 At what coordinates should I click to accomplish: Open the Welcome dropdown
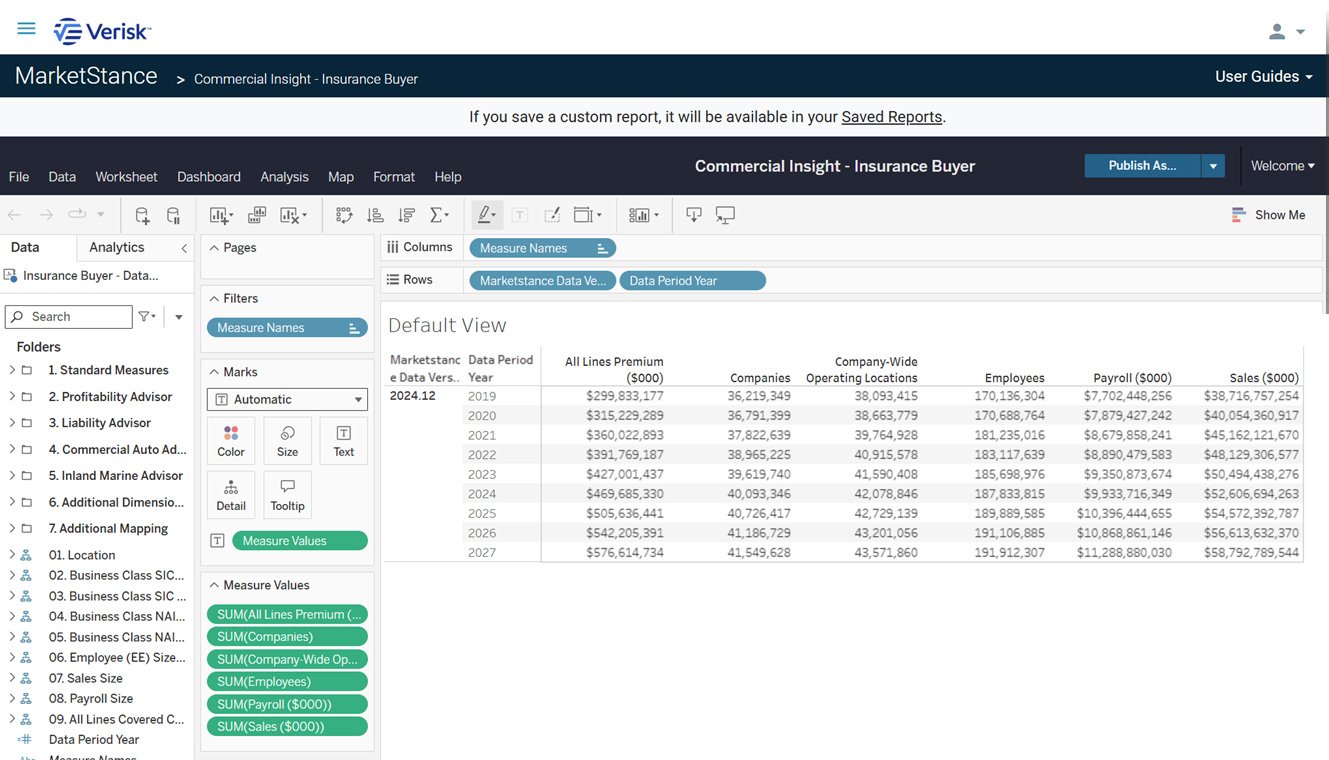pyautogui.click(x=1283, y=166)
